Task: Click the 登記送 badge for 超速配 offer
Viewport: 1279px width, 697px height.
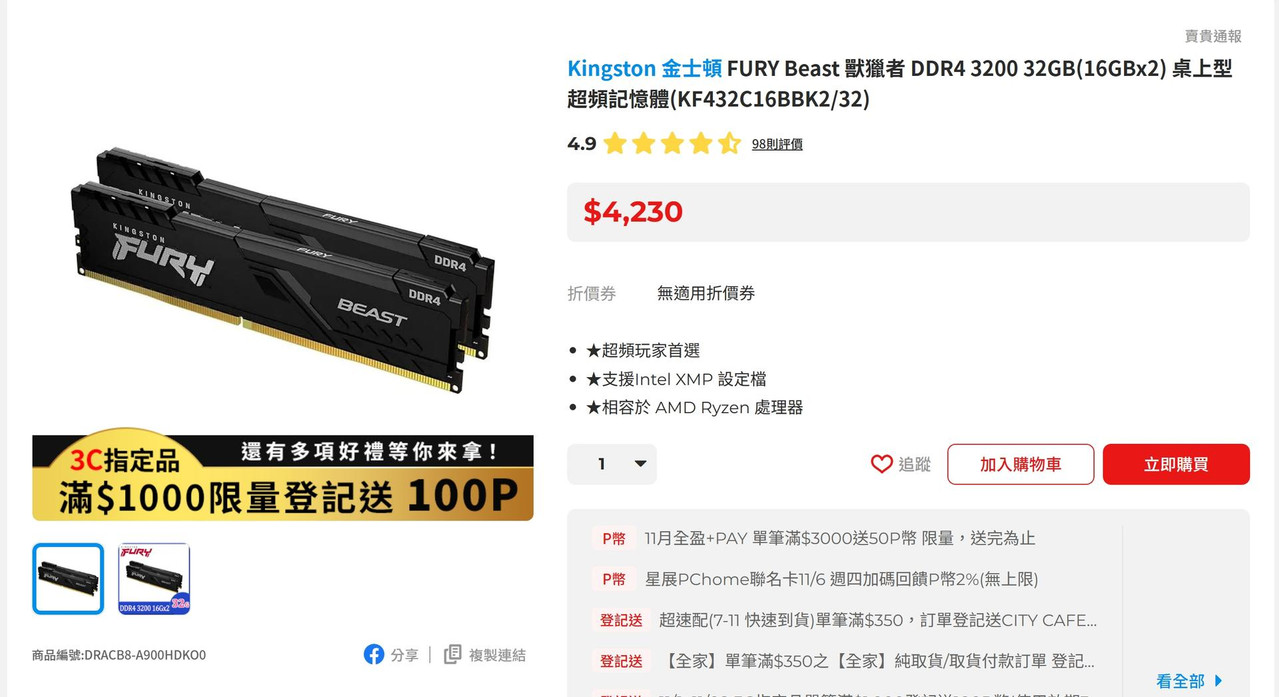Action: tap(621, 620)
